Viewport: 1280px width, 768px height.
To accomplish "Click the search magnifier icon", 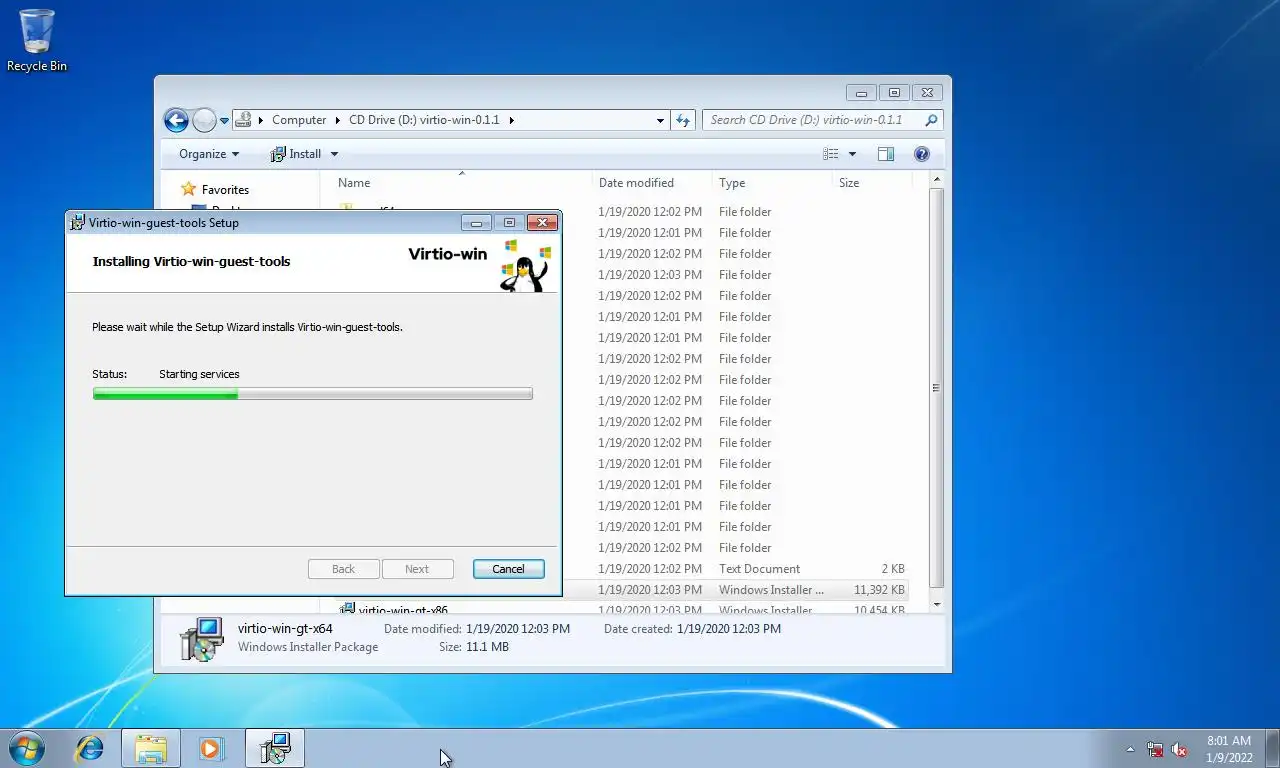I will tap(931, 120).
